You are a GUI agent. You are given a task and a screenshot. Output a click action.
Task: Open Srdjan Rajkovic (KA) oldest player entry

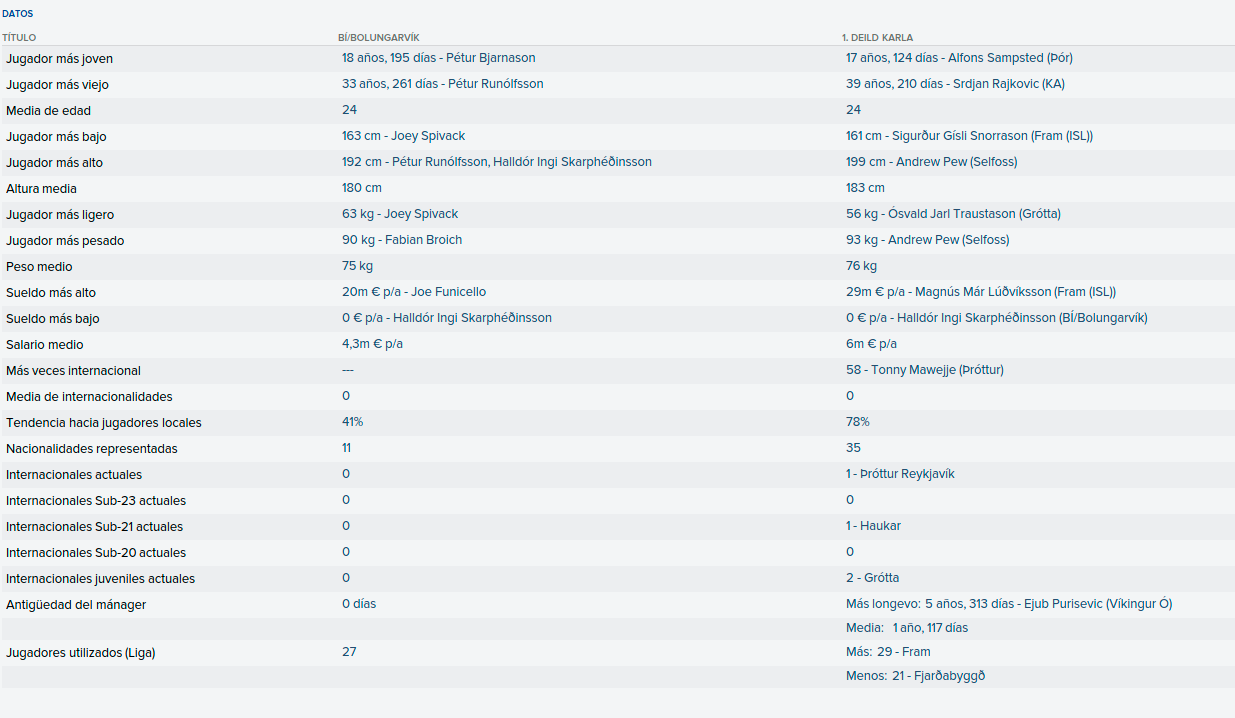click(955, 84)
